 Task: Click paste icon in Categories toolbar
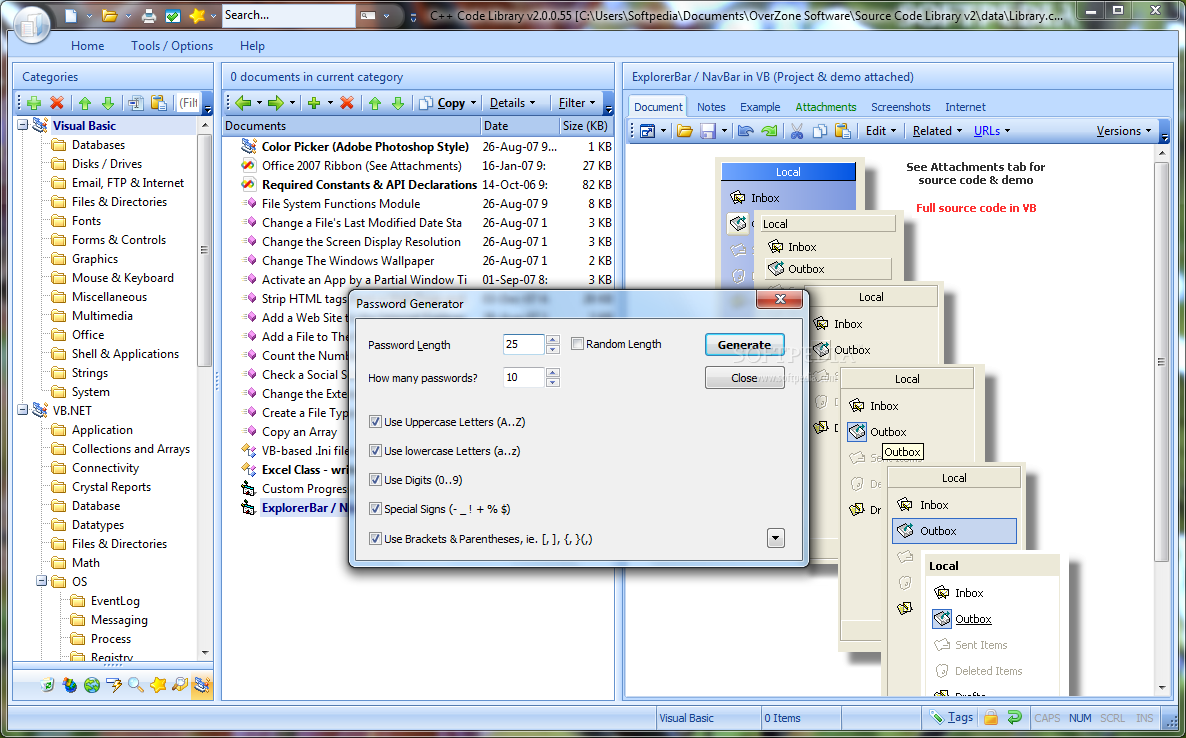coord(159,103)
